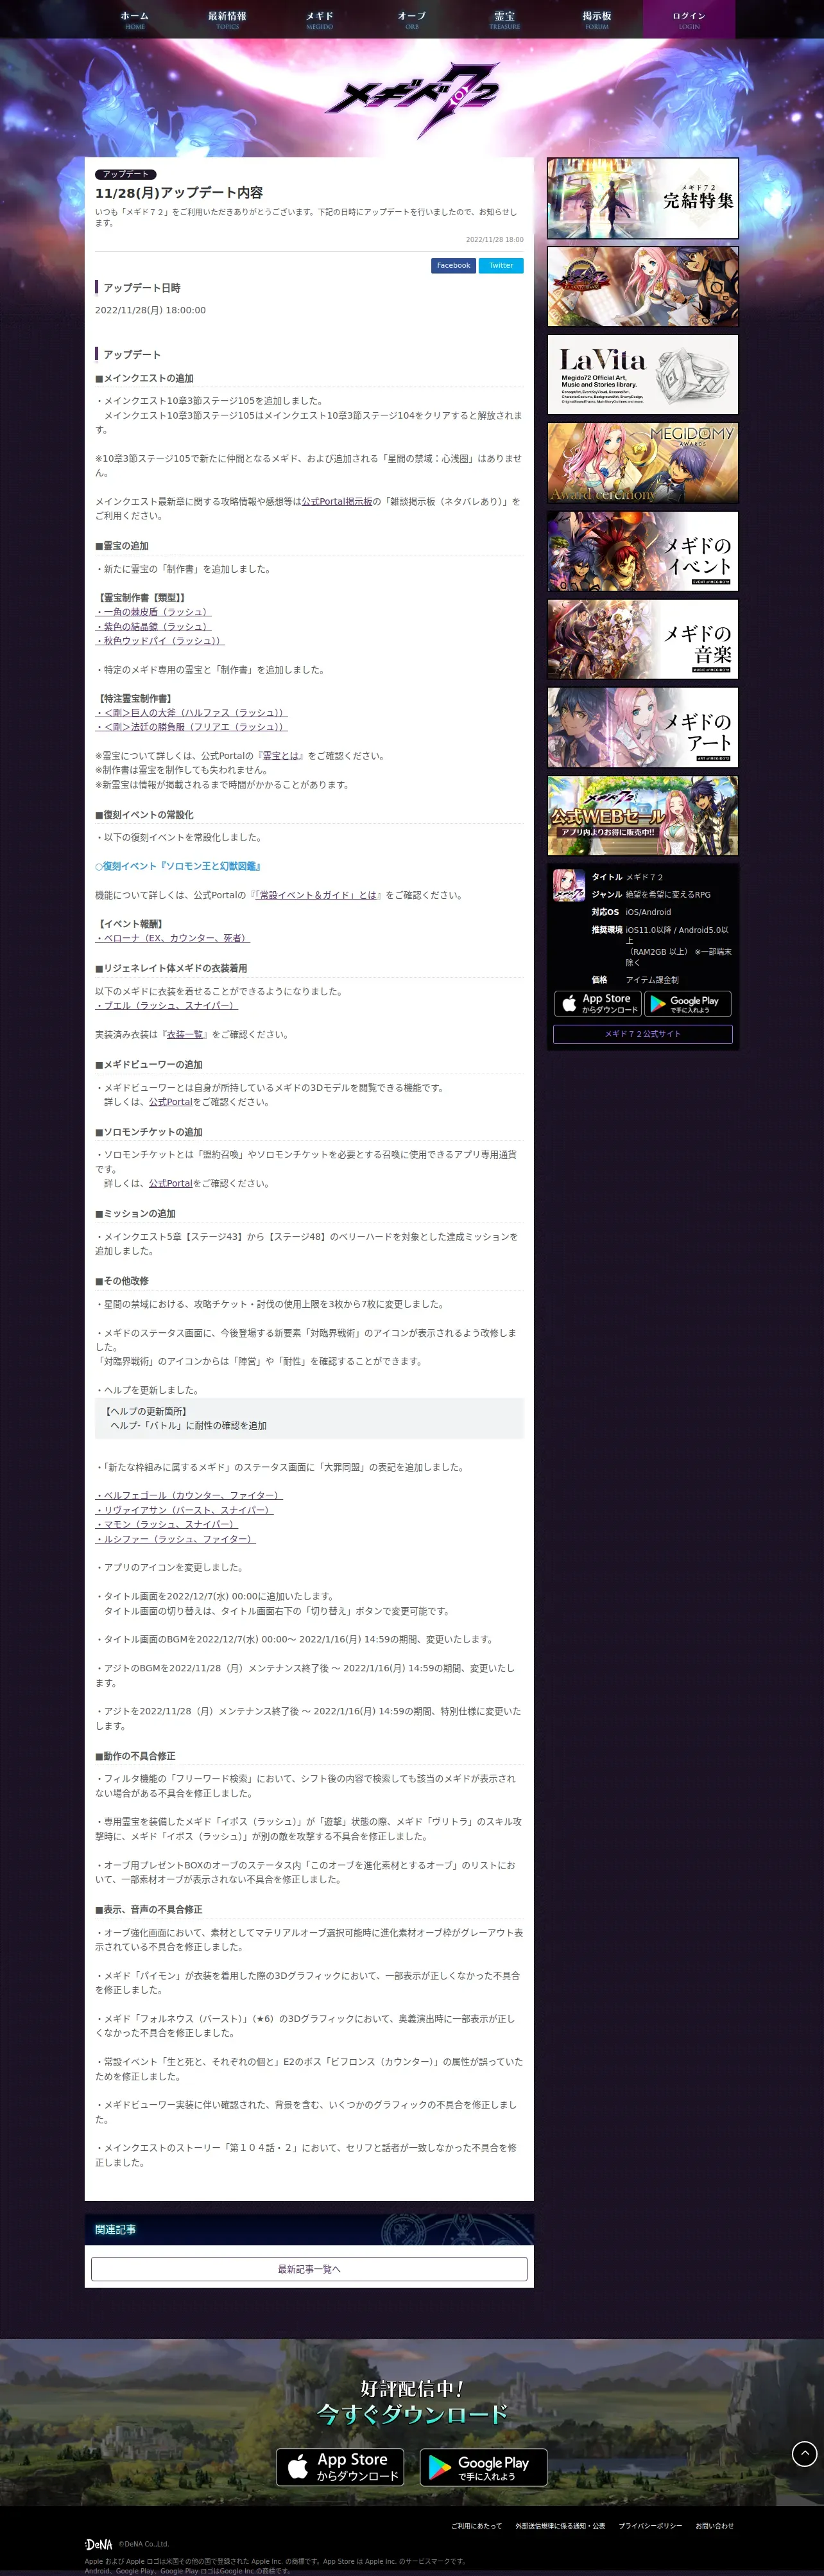Click the メギド72公式サイト button
Viewport: 824px width, 2576px height.
[x=643, y=1034]
